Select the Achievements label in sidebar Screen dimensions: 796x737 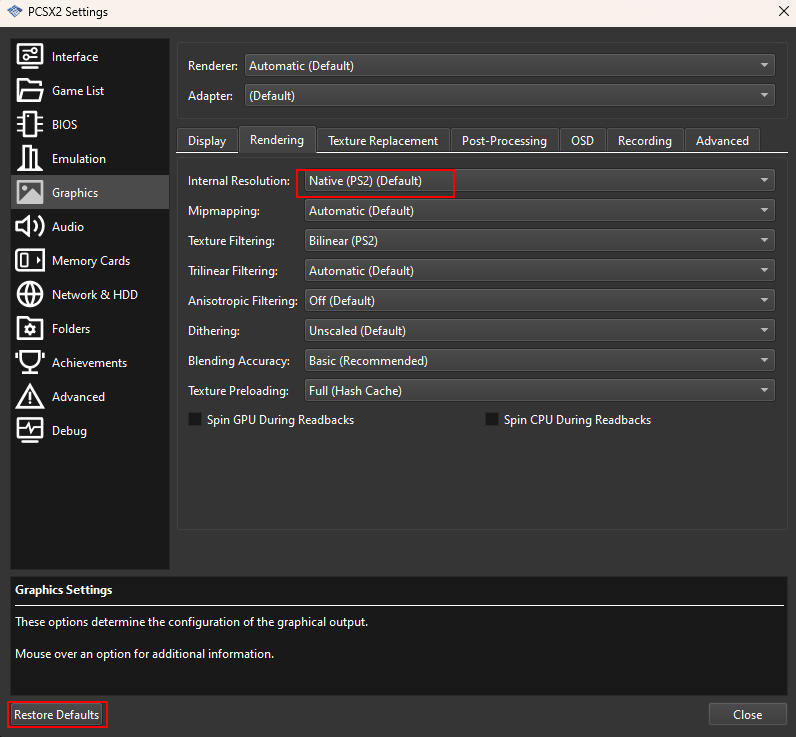[x=89, y=363]
